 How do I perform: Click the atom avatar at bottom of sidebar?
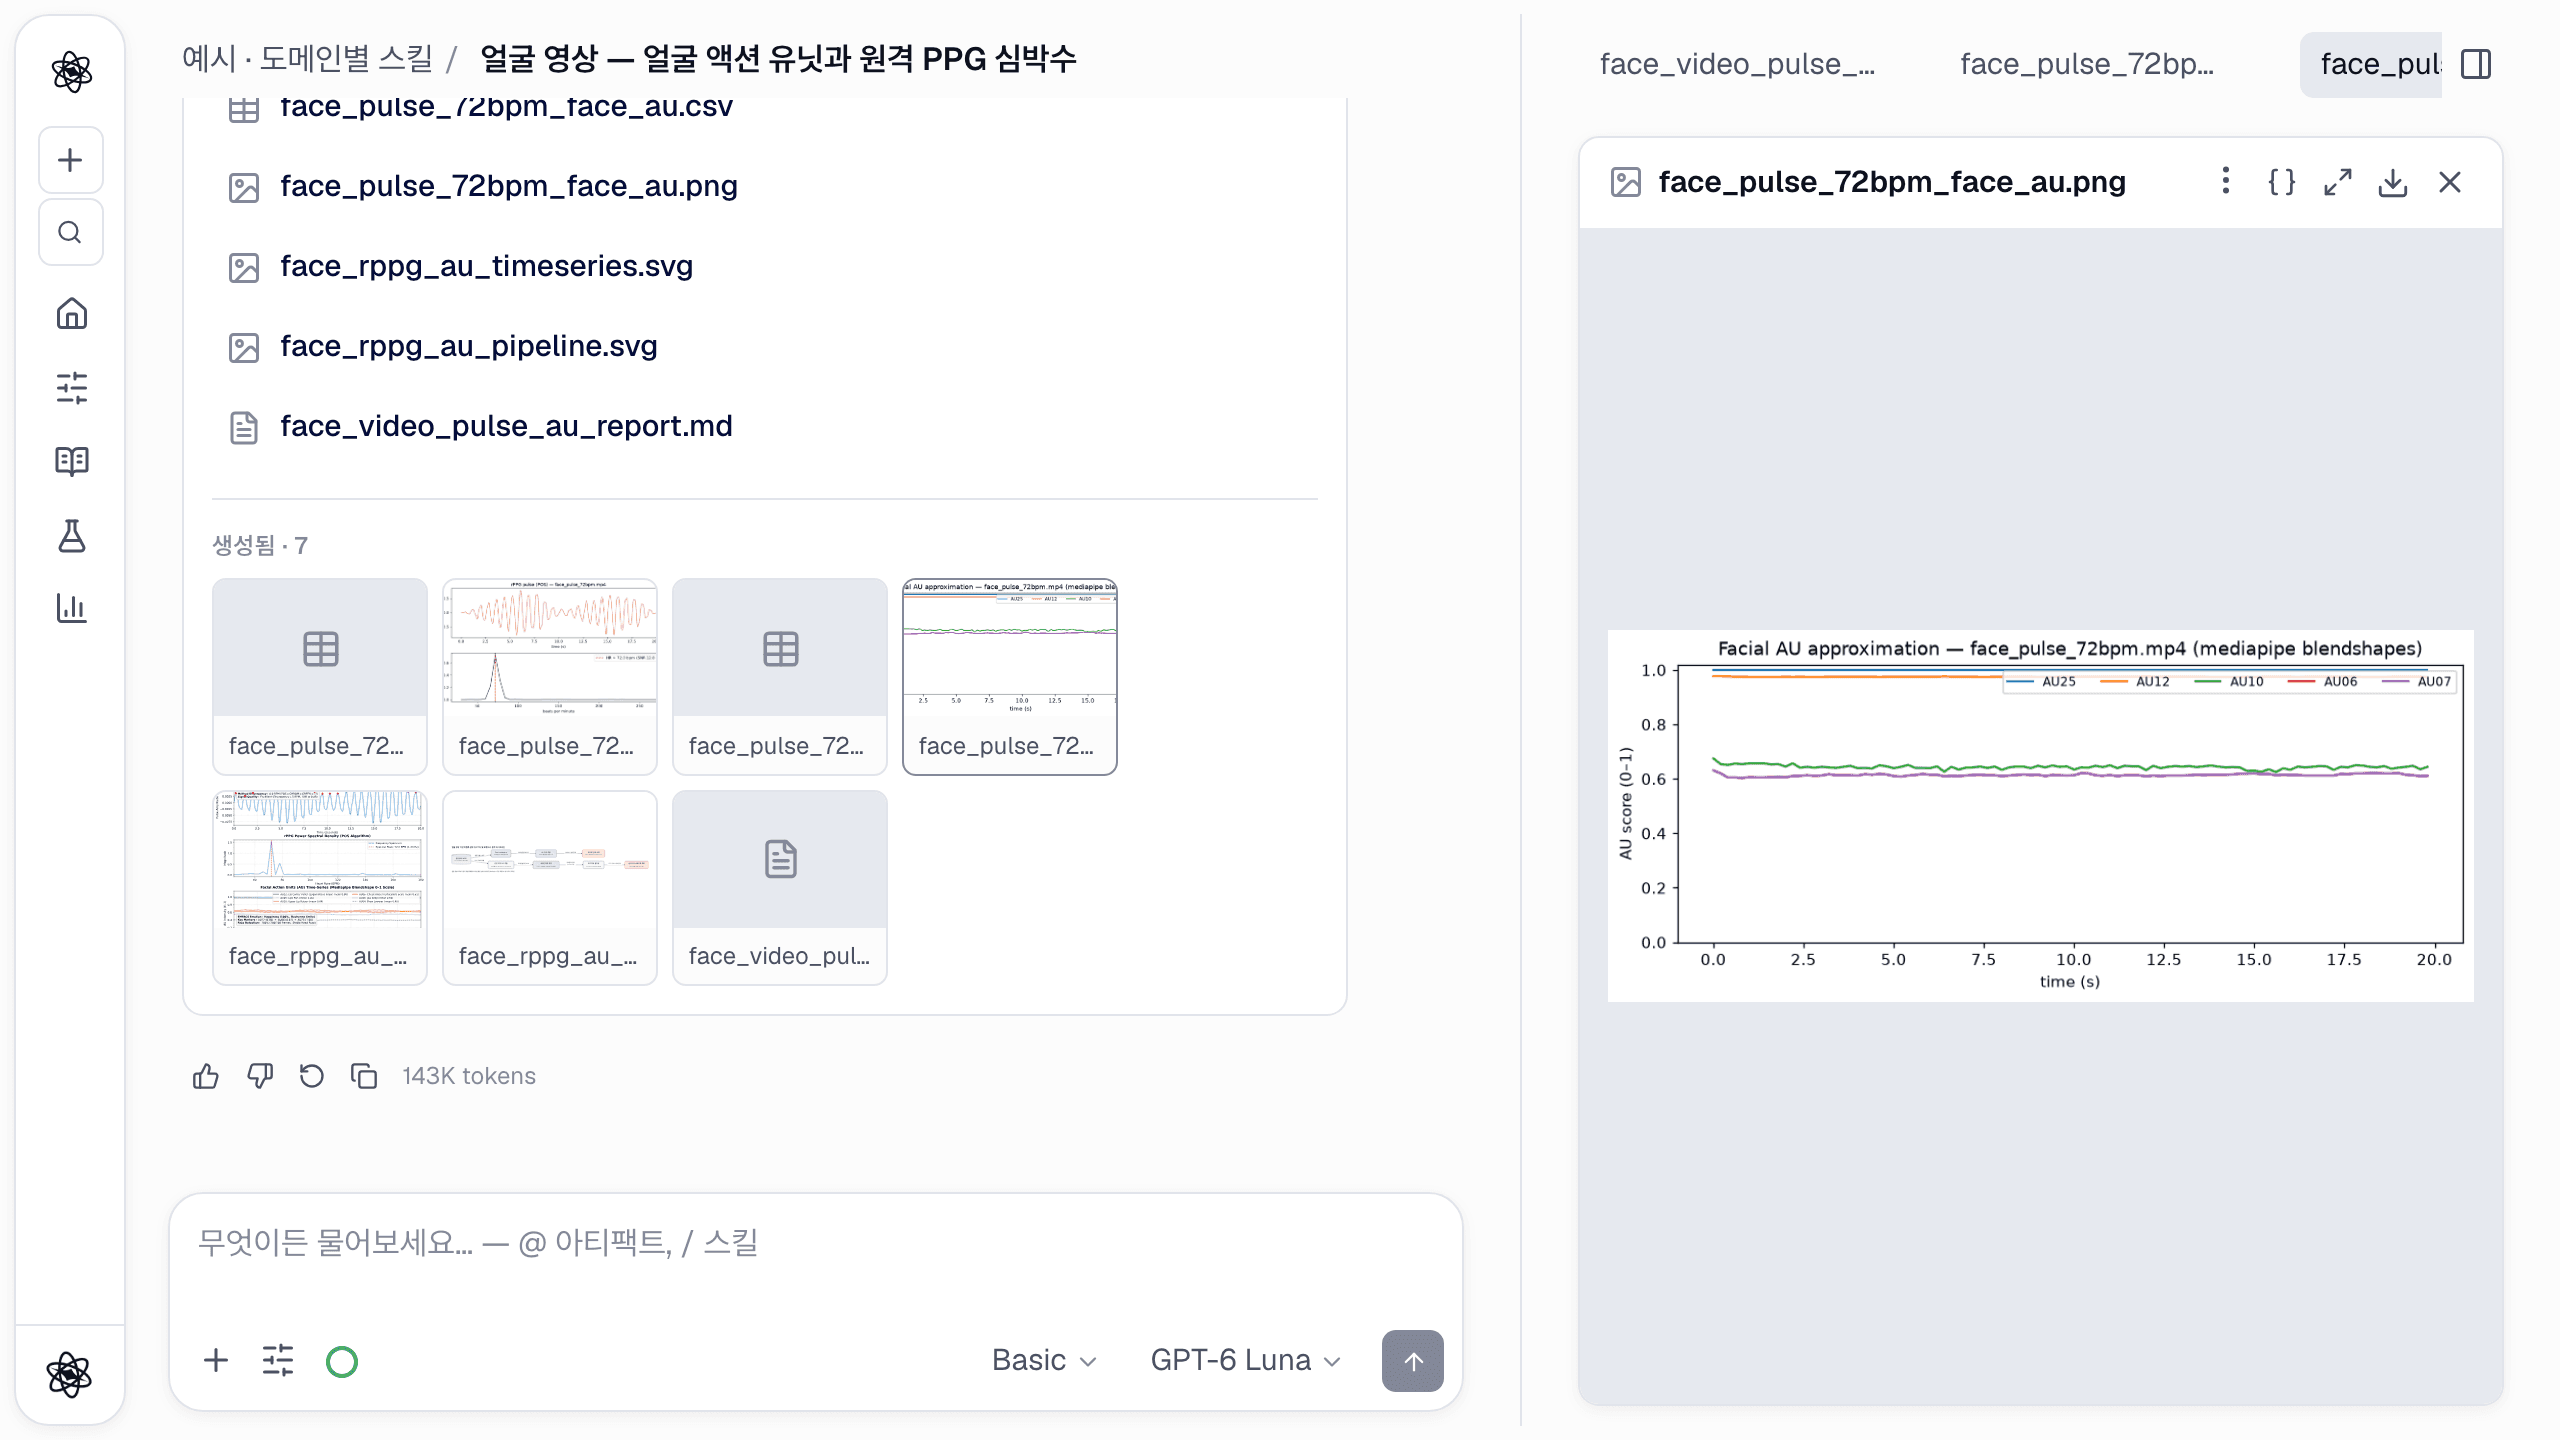(x=70, y=1374)
